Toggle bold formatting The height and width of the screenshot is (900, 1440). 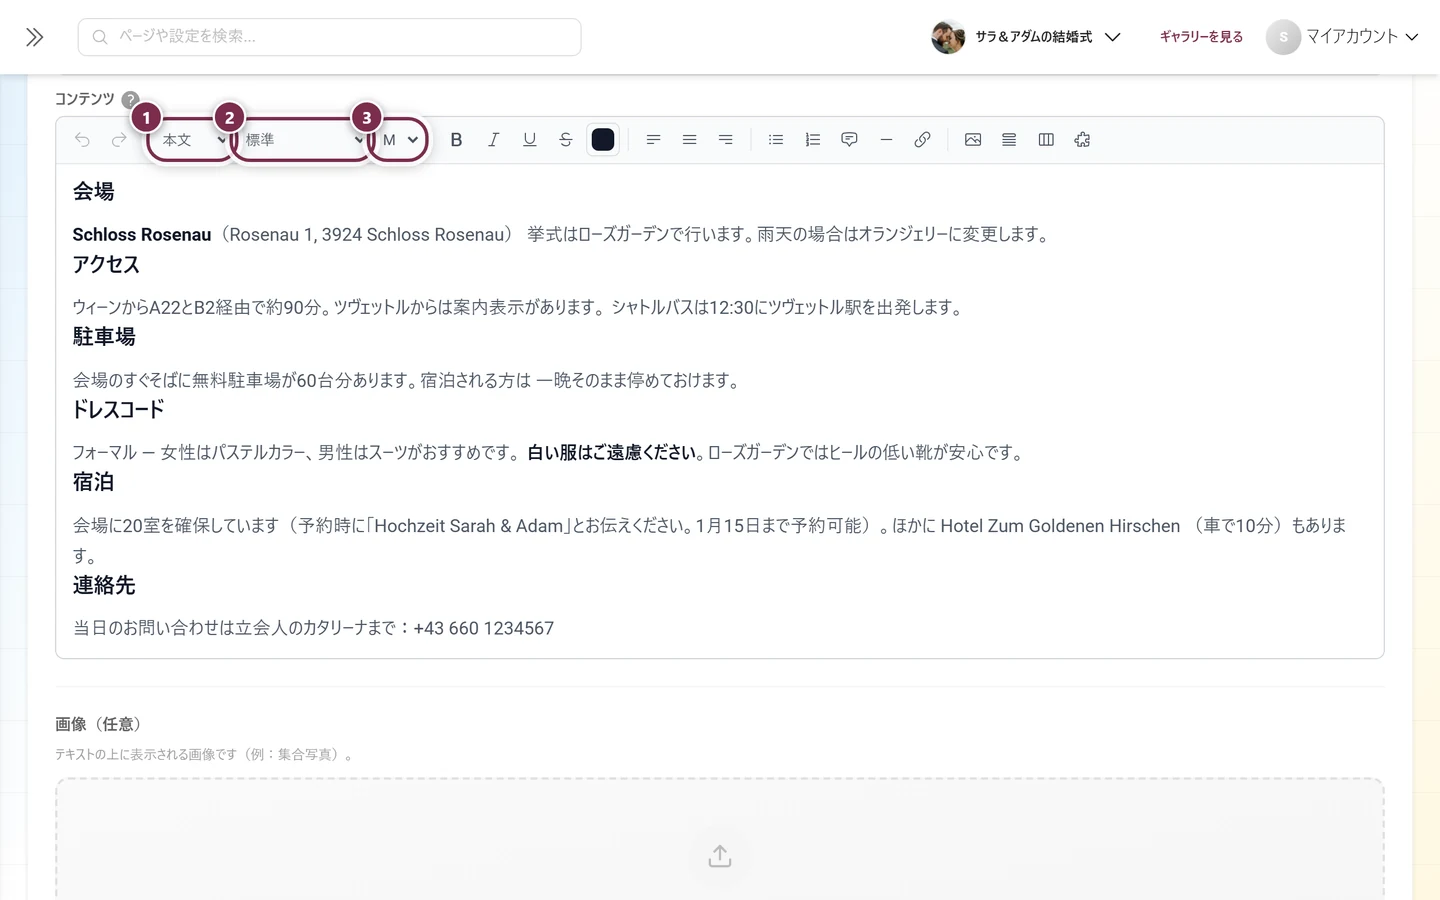coord(456,140)
